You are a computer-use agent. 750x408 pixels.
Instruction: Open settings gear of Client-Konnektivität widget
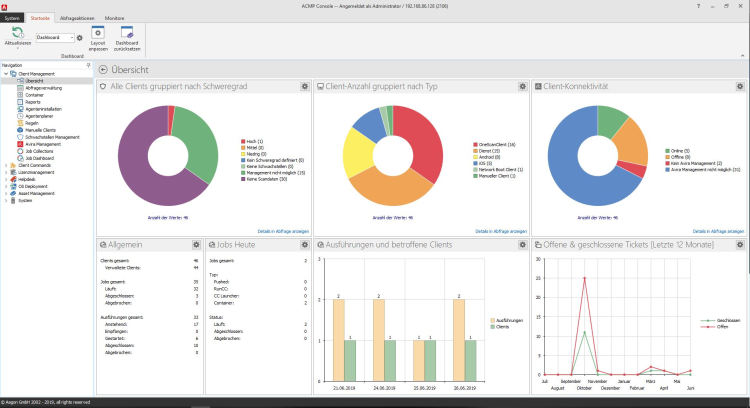[x=739, y=88]
